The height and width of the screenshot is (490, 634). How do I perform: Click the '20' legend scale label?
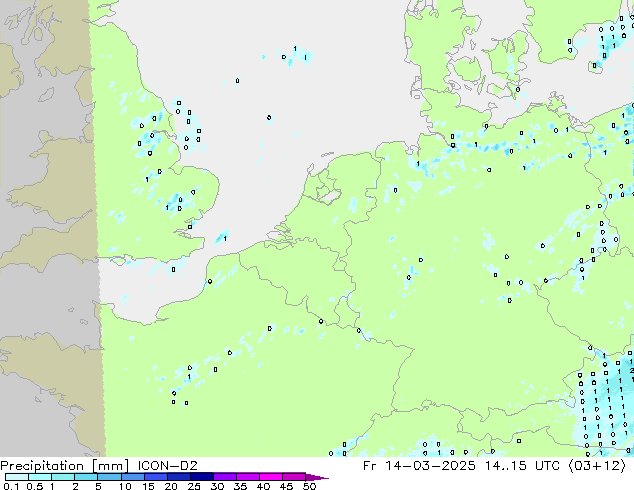pos(171,486)
